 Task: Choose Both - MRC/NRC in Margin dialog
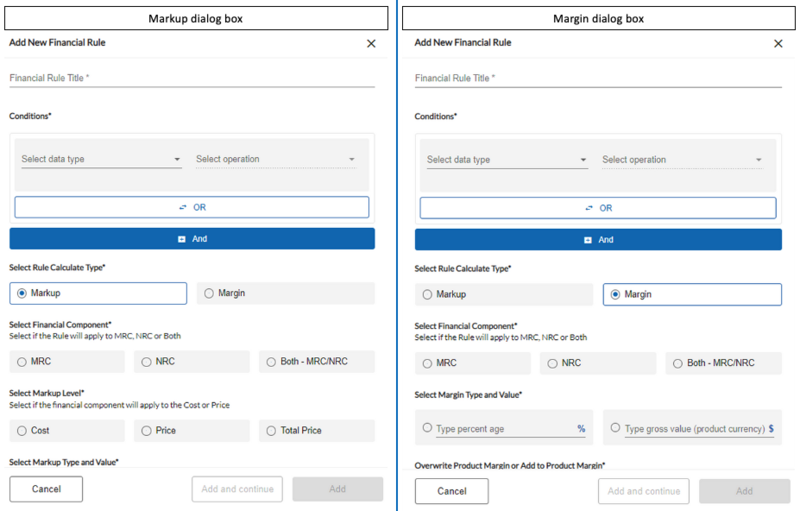point(678,363)
